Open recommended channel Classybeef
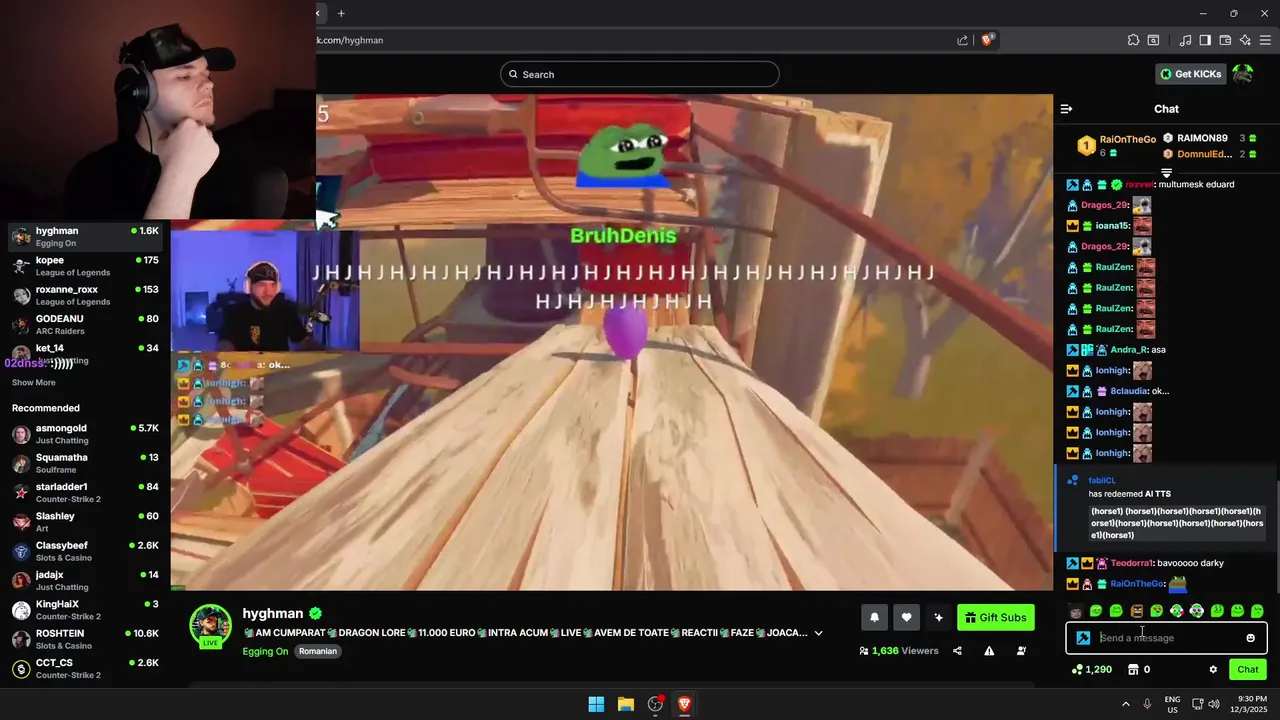The image size is (1280, 720). click(x=85, y=551)
